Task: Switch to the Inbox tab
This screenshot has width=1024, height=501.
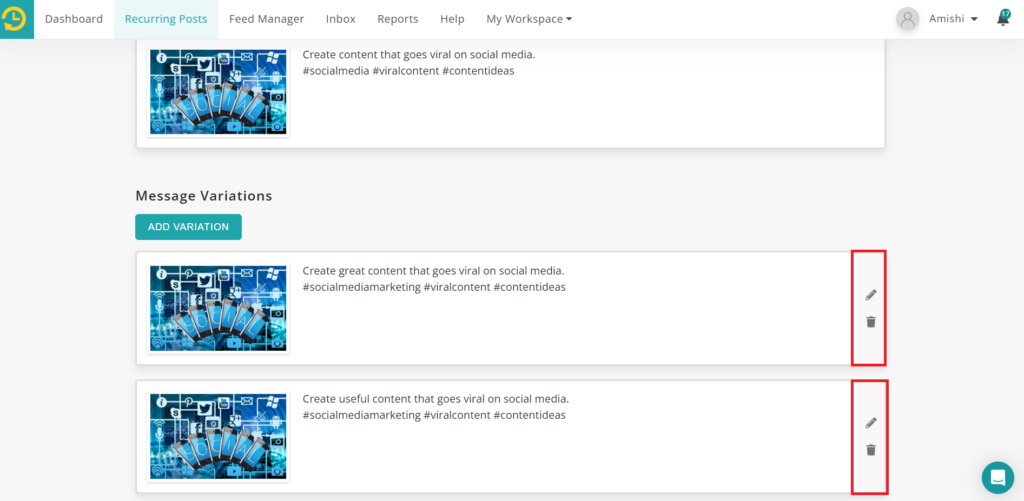Action: (341, 19)
